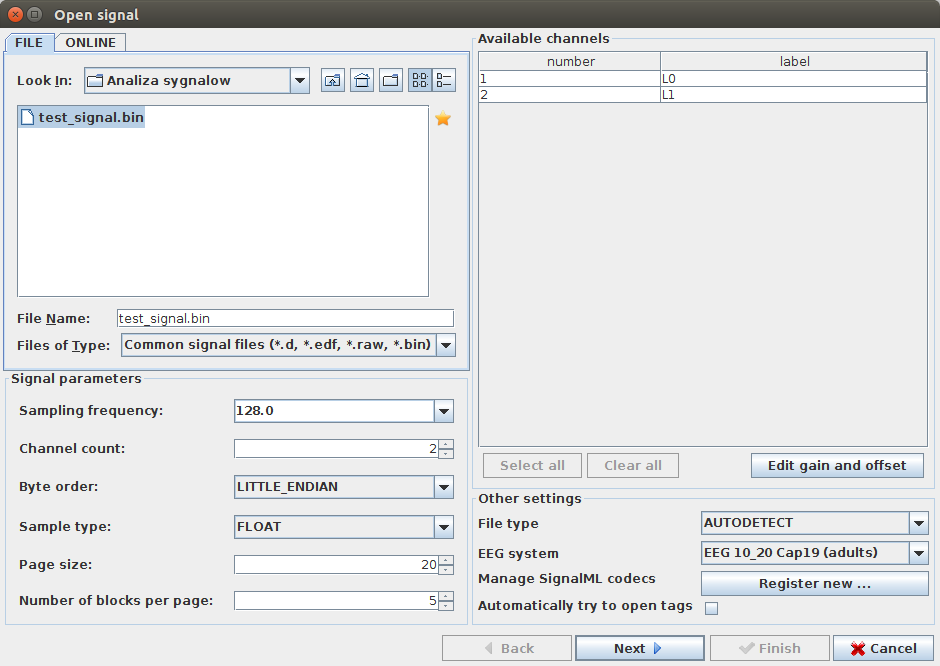Select the FILE tab
This screenshot has height=666, width=940.
point(29,43)
